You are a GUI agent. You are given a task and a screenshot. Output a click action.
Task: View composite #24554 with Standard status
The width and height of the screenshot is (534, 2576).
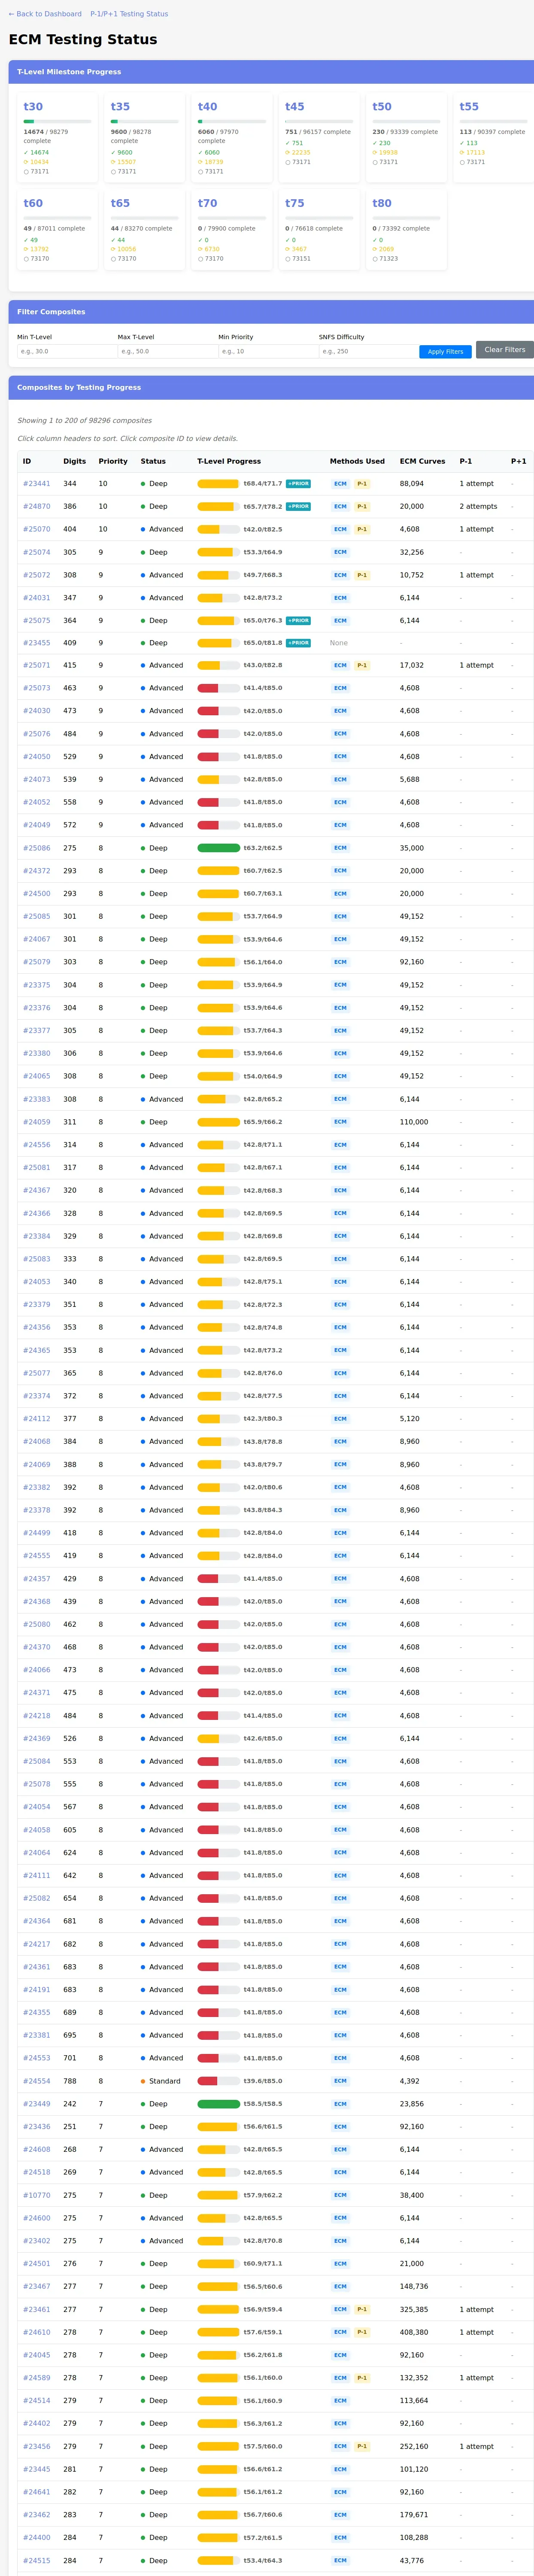(37, 2081)
